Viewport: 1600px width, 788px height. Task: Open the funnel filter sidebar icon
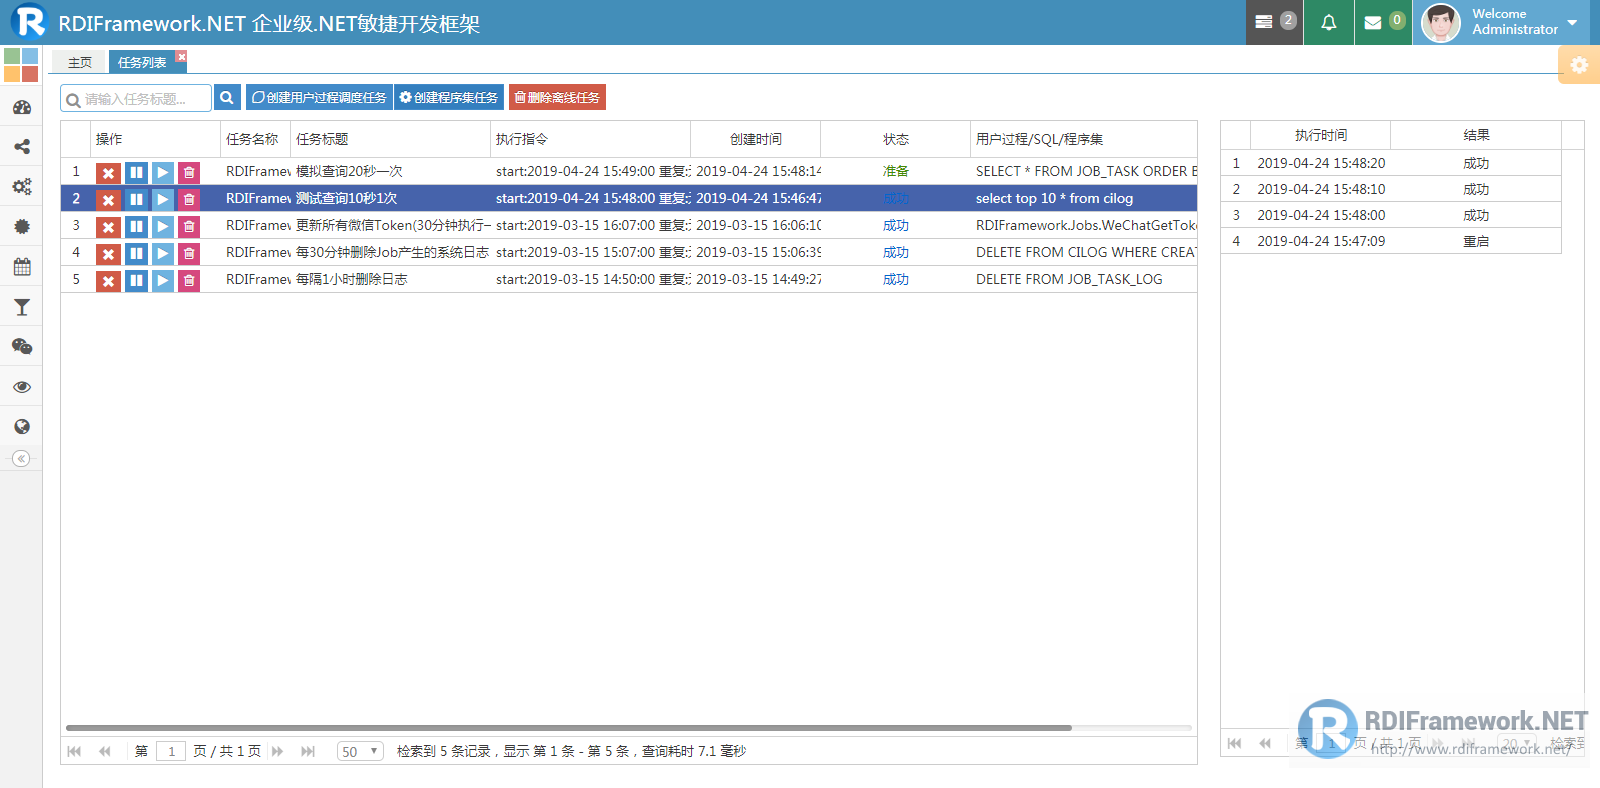pyautogui.click(x=21, y=307)
